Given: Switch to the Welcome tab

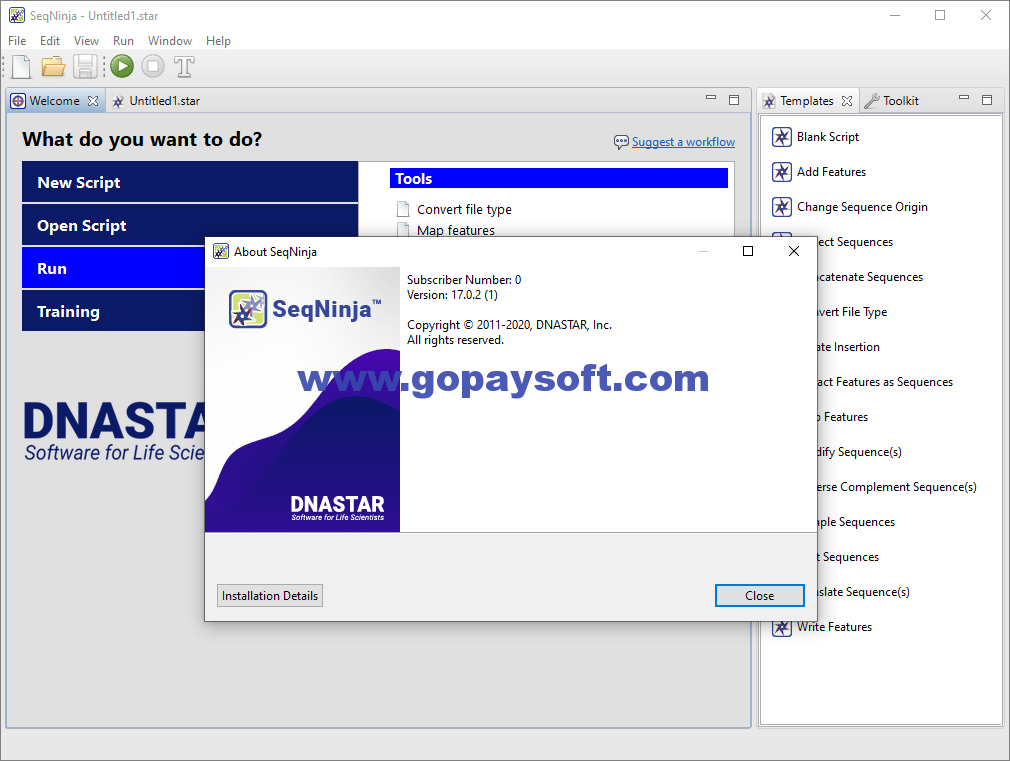Looking at the screenshot, I should pos(55,101).
